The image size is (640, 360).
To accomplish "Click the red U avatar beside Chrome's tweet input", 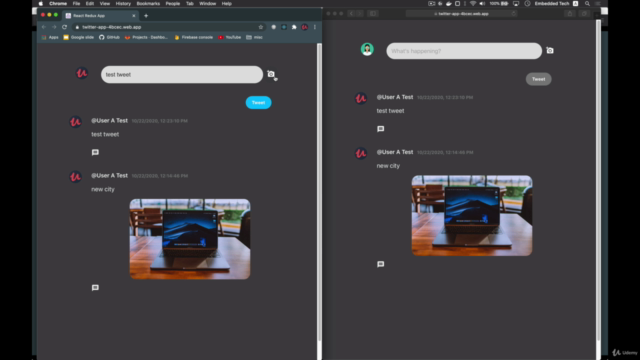I will click(x=82, y=73).
